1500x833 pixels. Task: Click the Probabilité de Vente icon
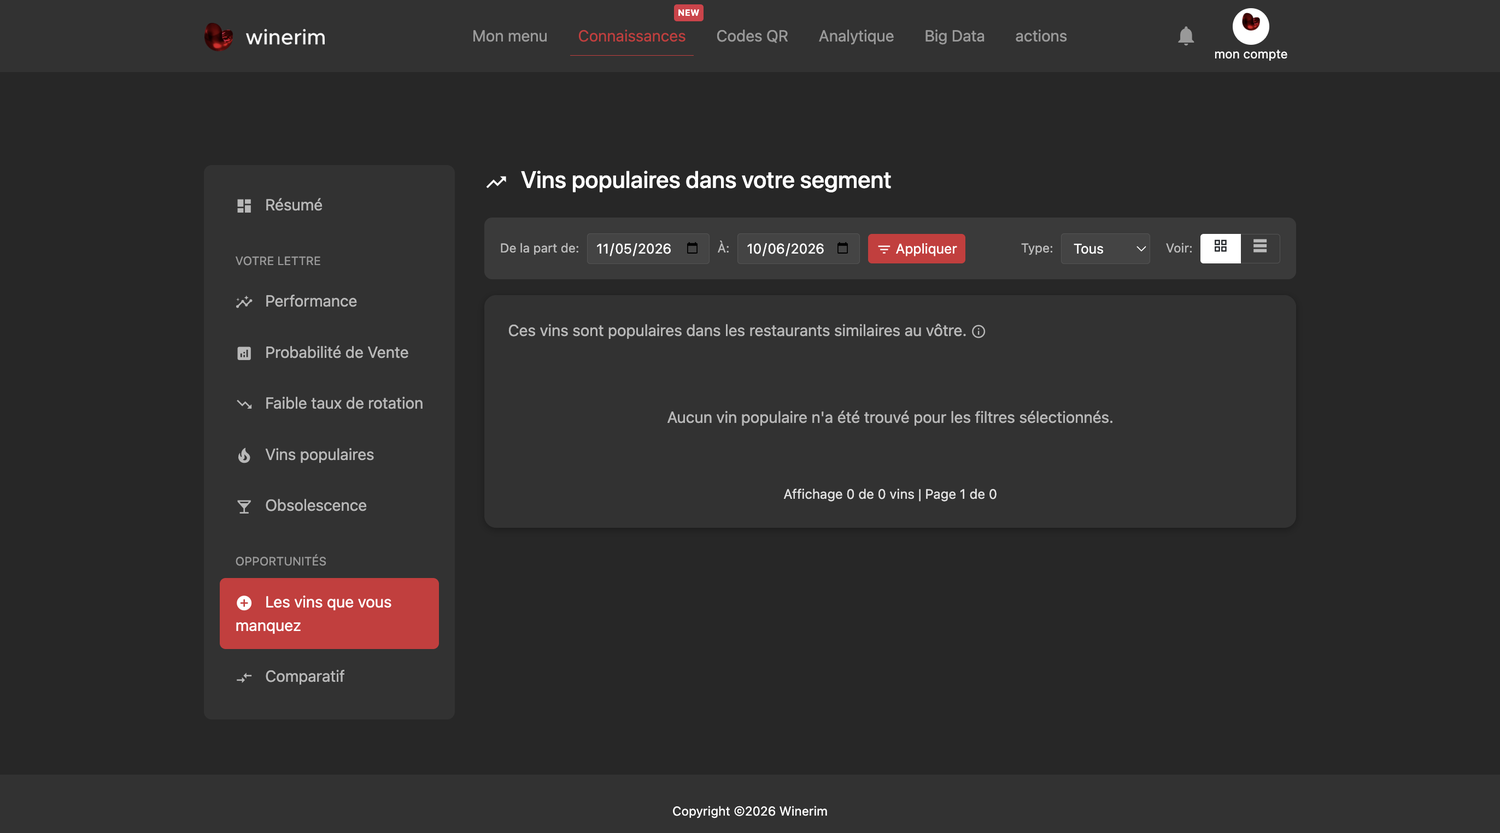[244, 353]
